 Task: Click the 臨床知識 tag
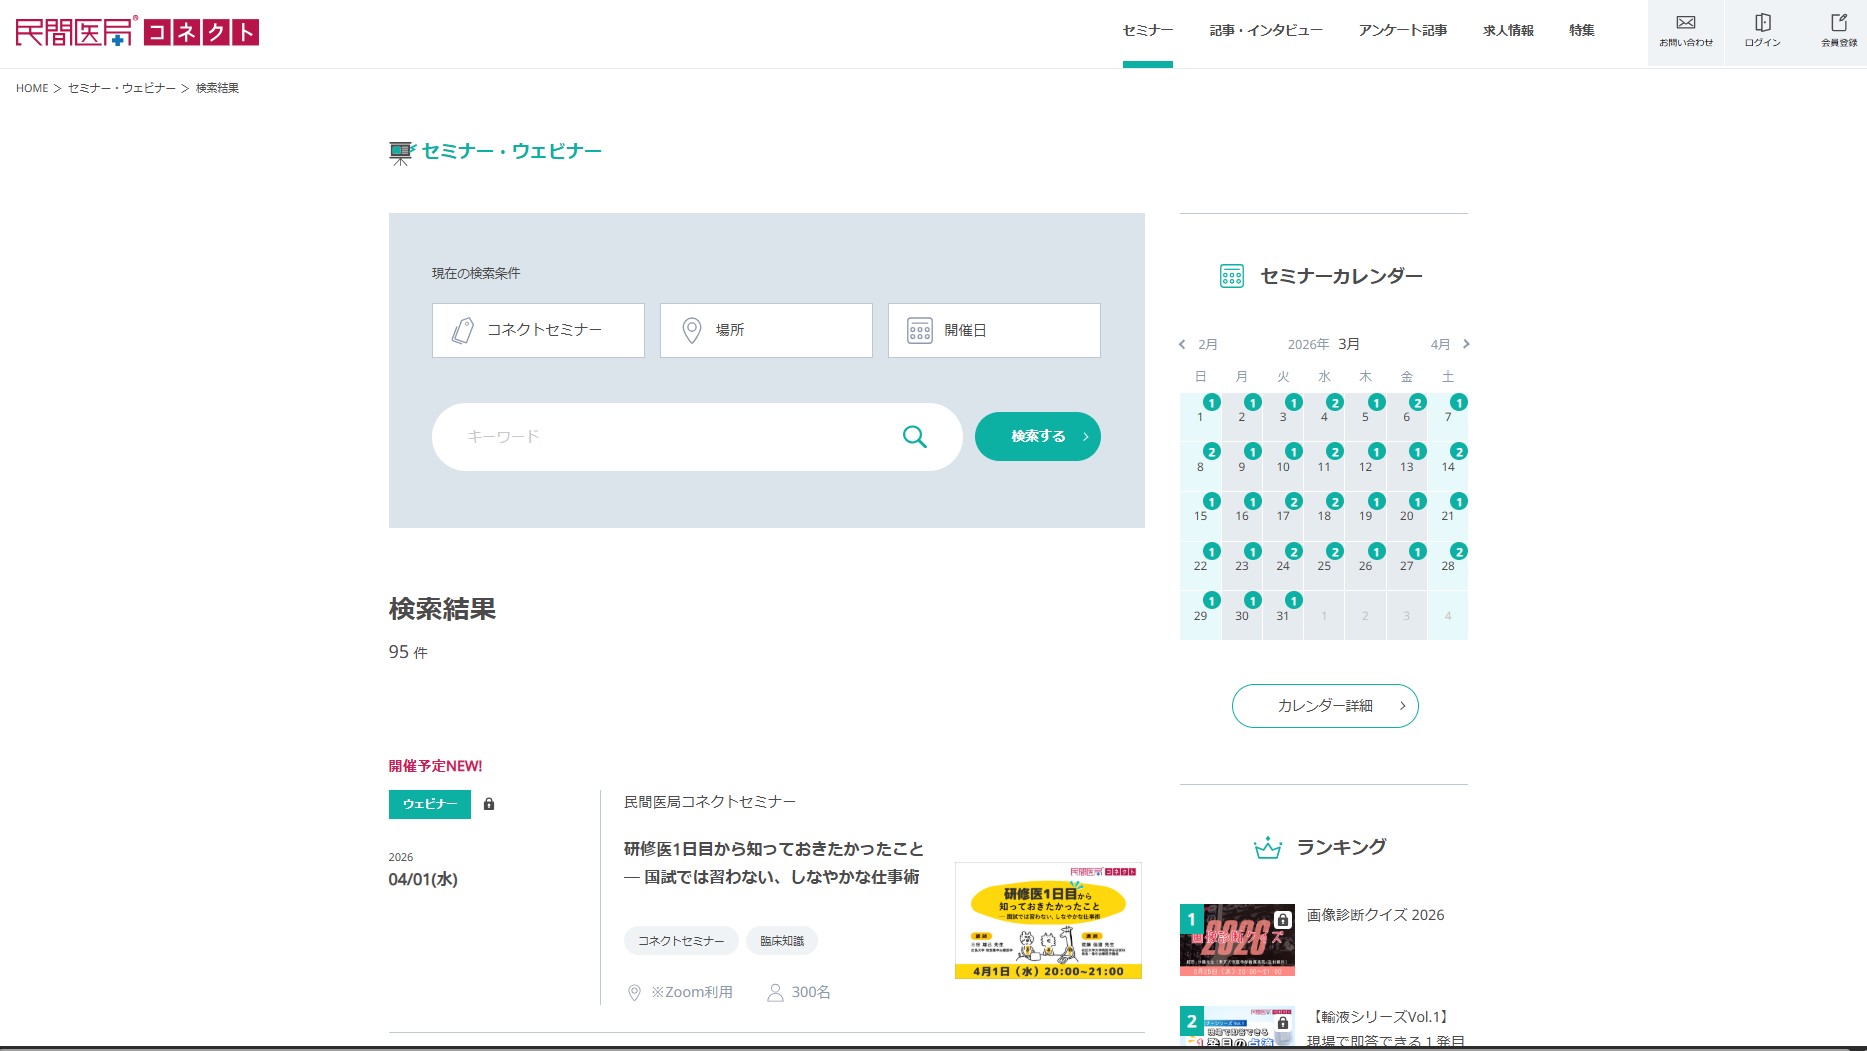coord(781,941)
